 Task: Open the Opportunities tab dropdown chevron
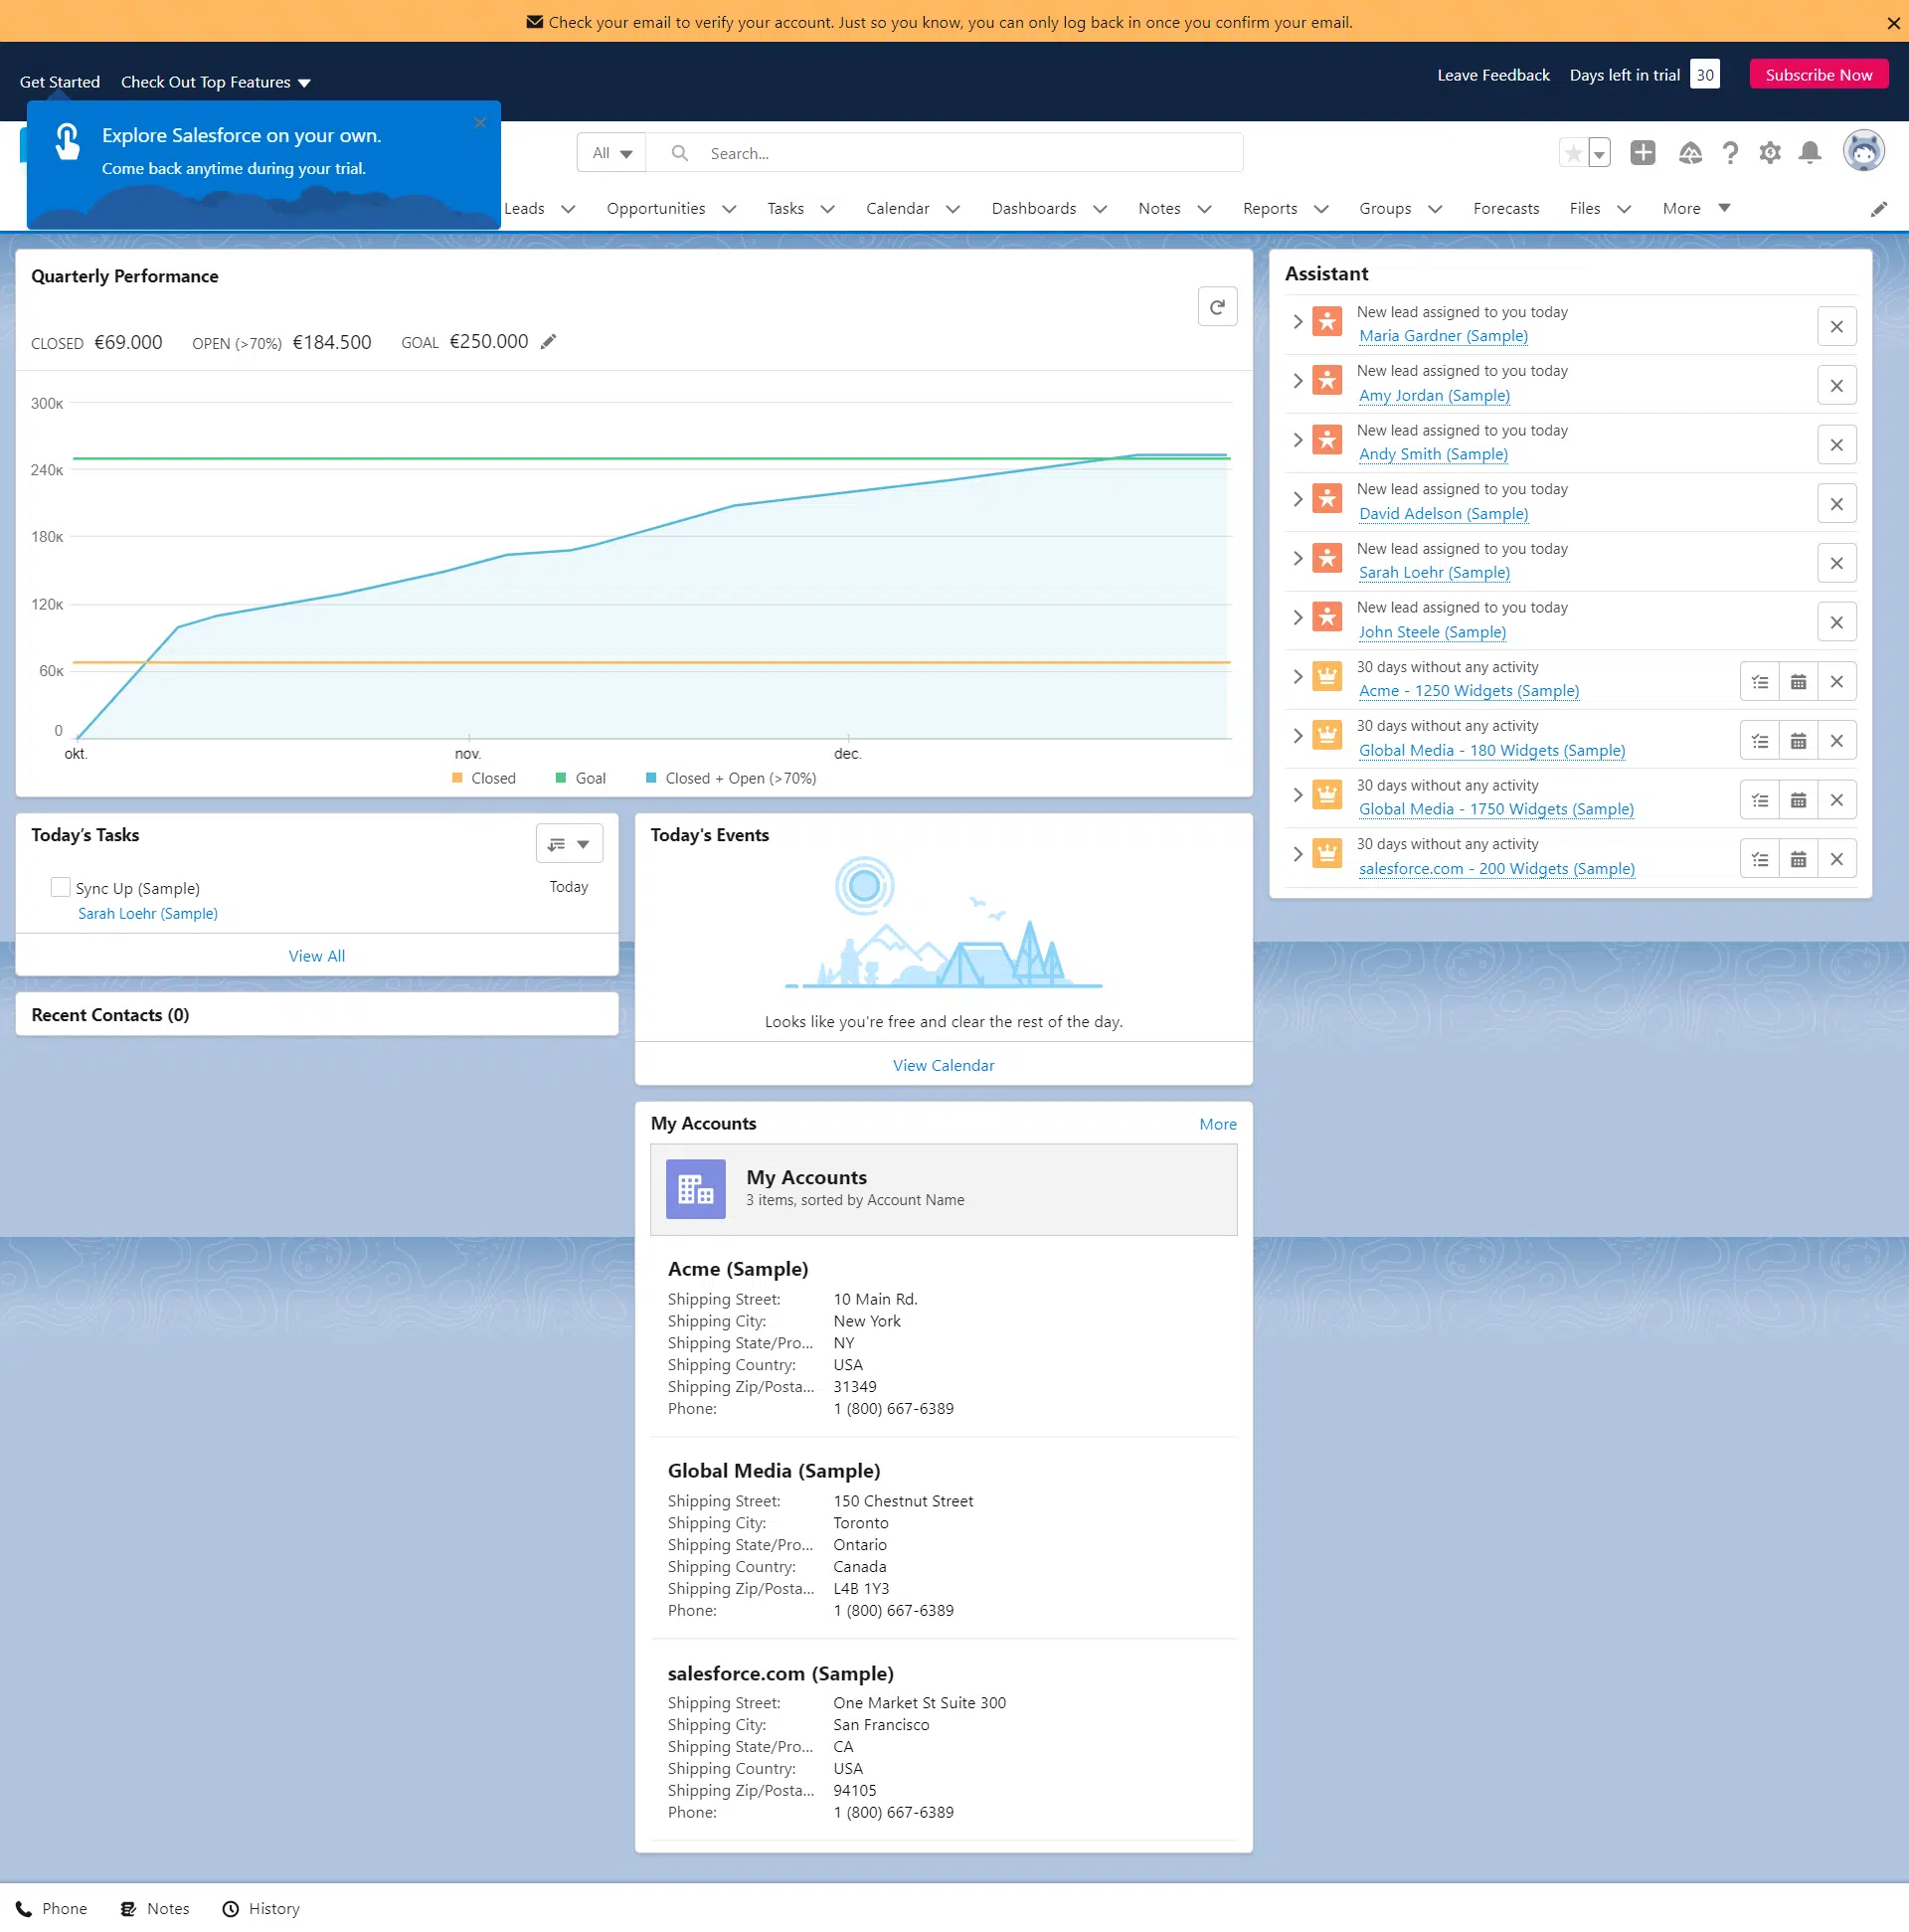(x=729, y=209)
